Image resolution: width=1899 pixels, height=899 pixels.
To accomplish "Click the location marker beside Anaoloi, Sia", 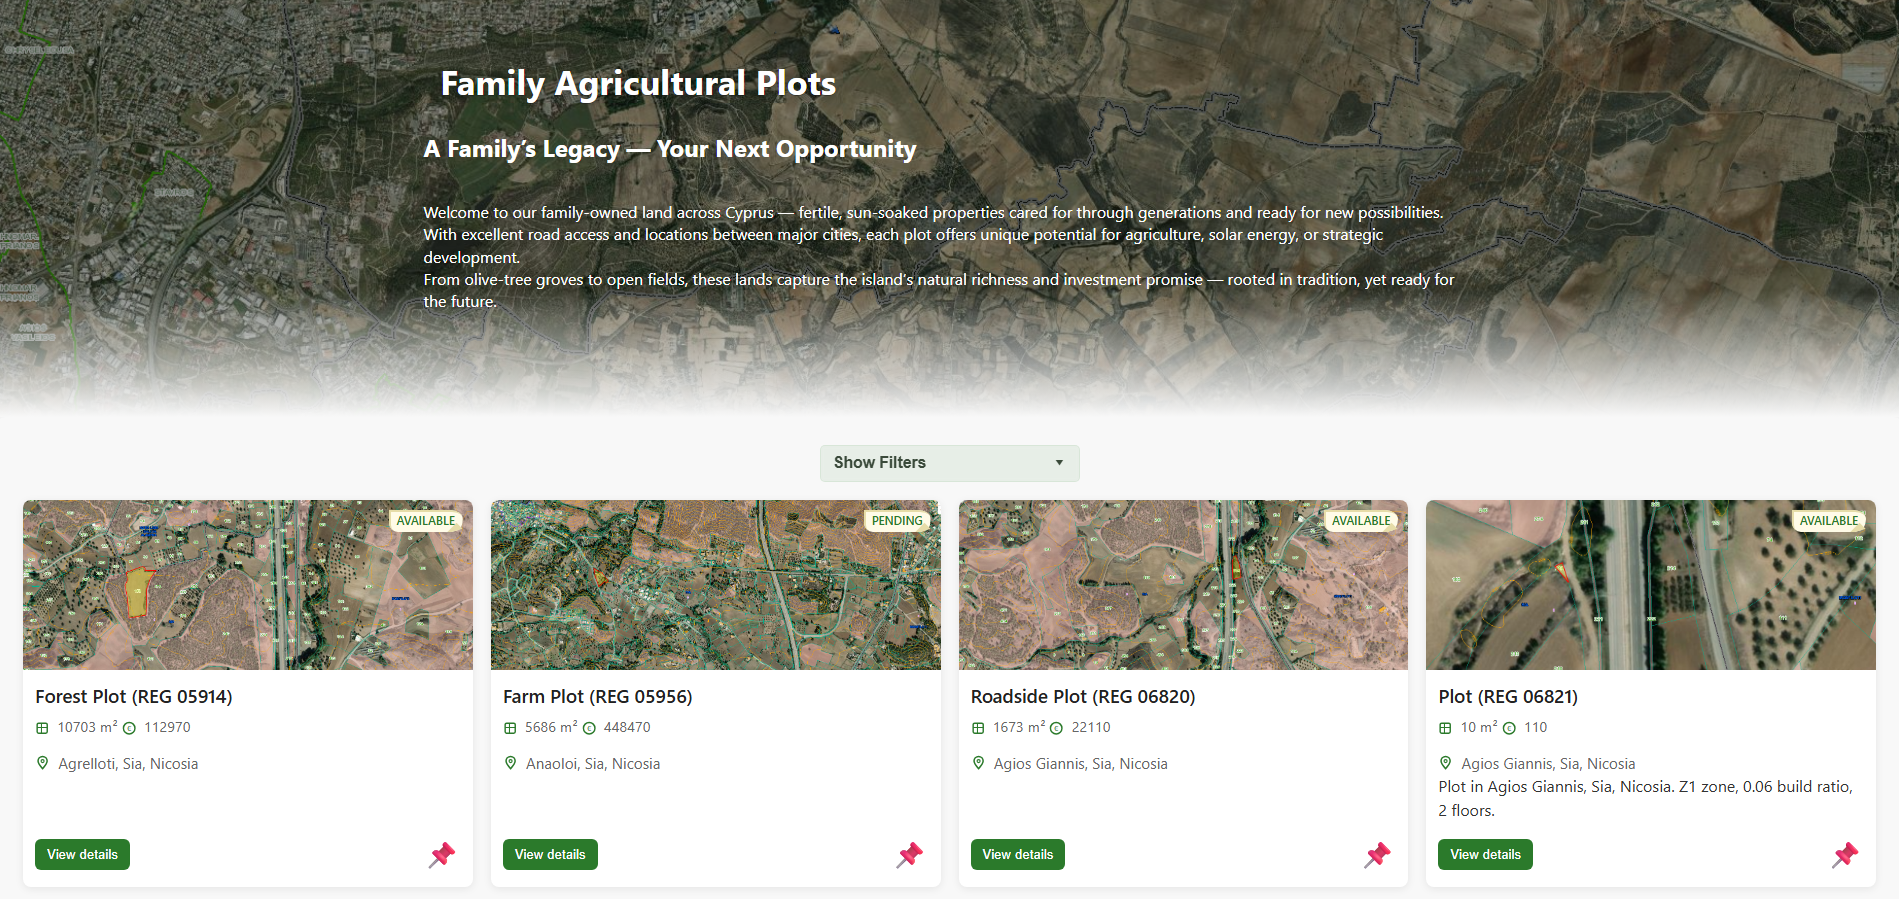I will tap(510, 763).
